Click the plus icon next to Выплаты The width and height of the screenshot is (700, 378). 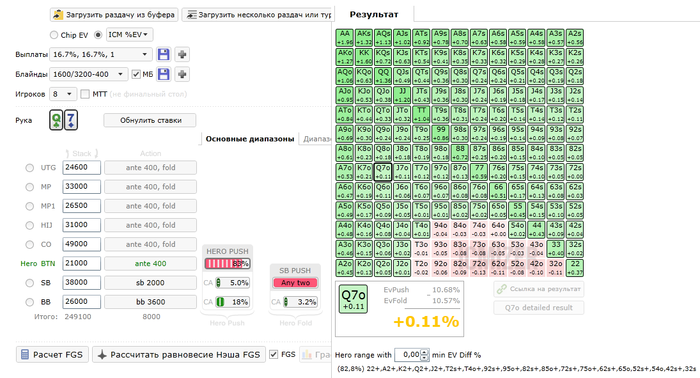182,54
